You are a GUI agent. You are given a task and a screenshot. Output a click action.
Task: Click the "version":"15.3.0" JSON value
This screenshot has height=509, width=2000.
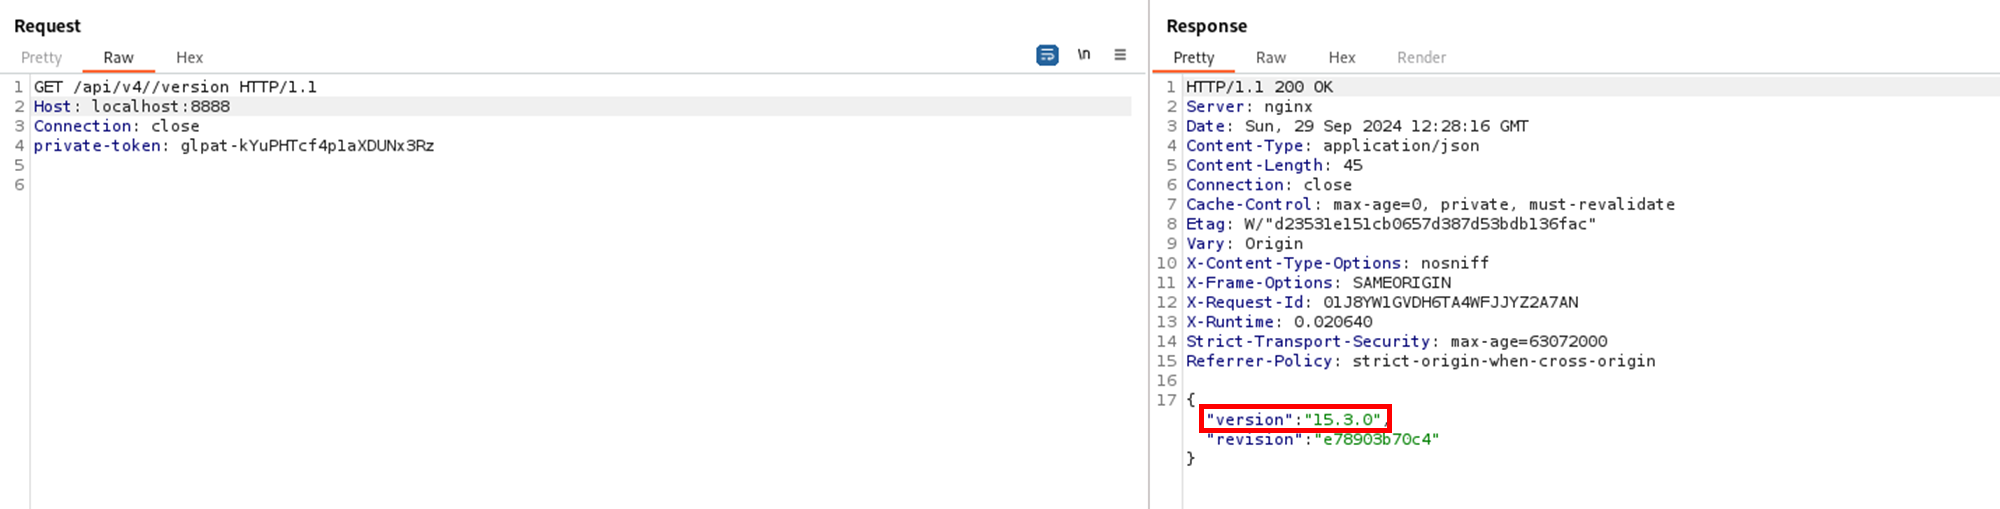coord(1294,419)
